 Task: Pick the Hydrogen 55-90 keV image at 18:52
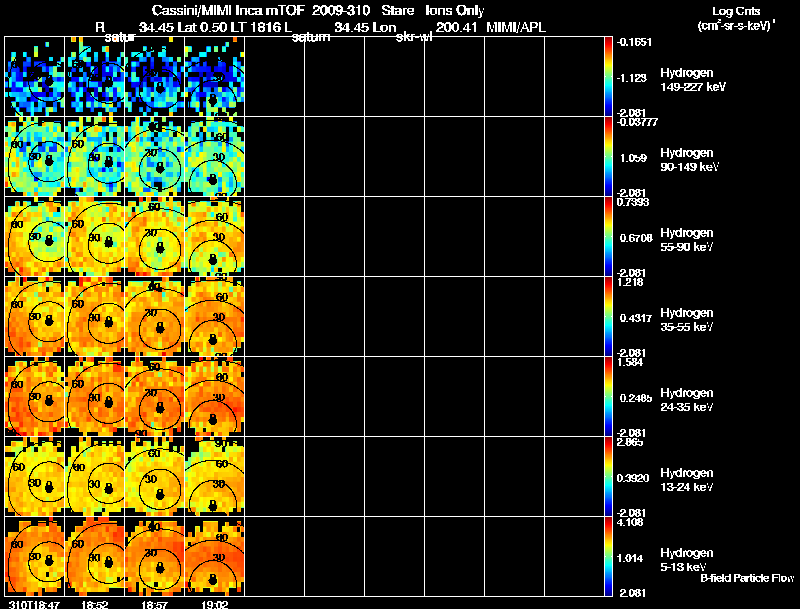tap(95, 237)
